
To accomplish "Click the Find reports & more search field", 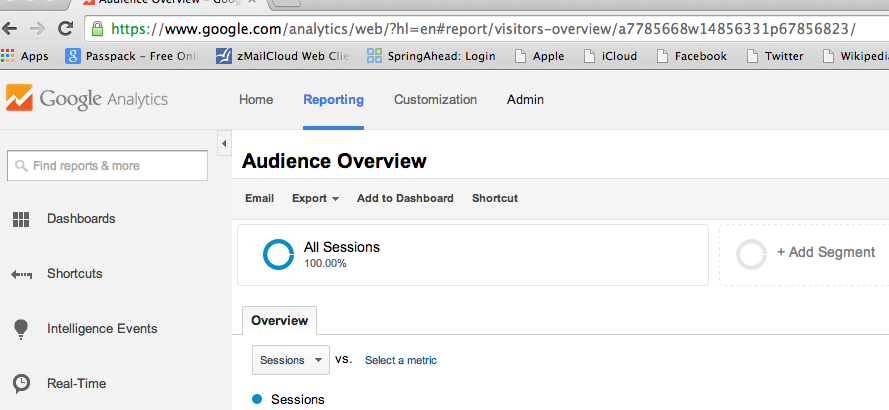I will (x=107, y=166).
